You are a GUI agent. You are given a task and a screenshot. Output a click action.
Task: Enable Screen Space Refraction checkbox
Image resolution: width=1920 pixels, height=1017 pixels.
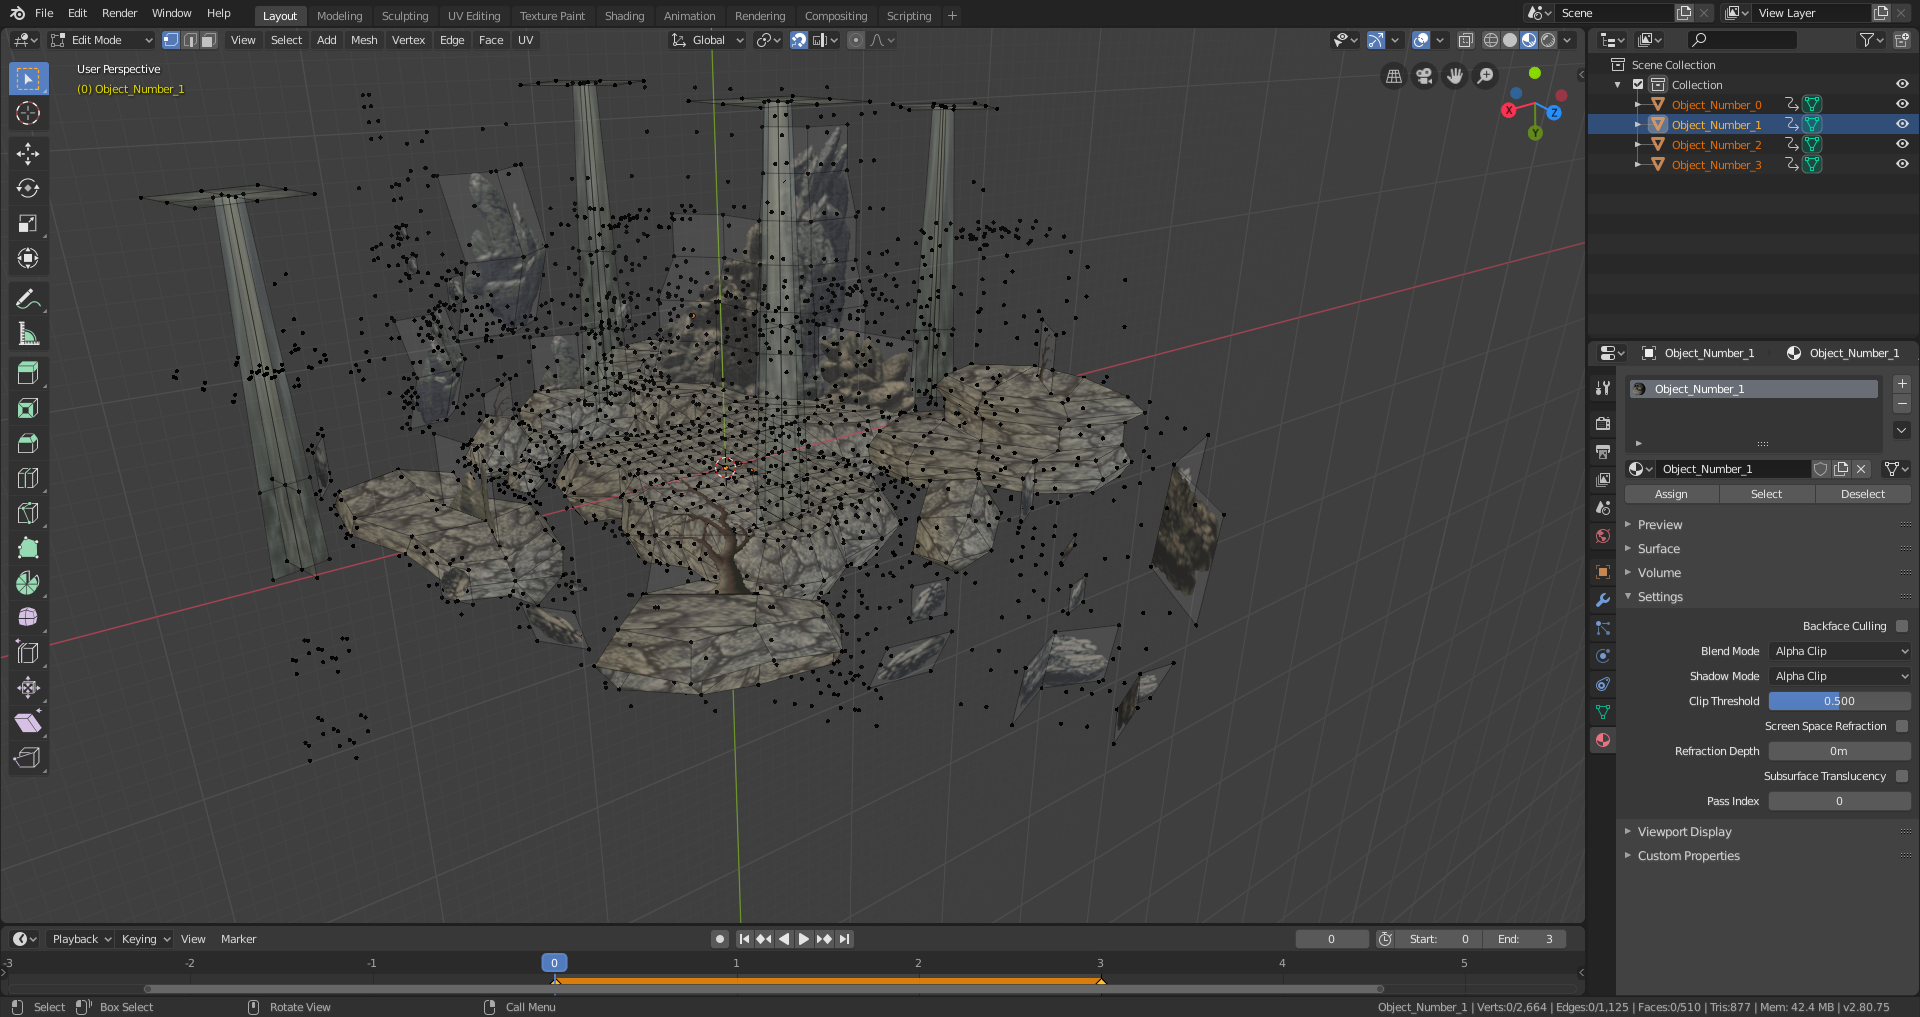coord(1901,726)
